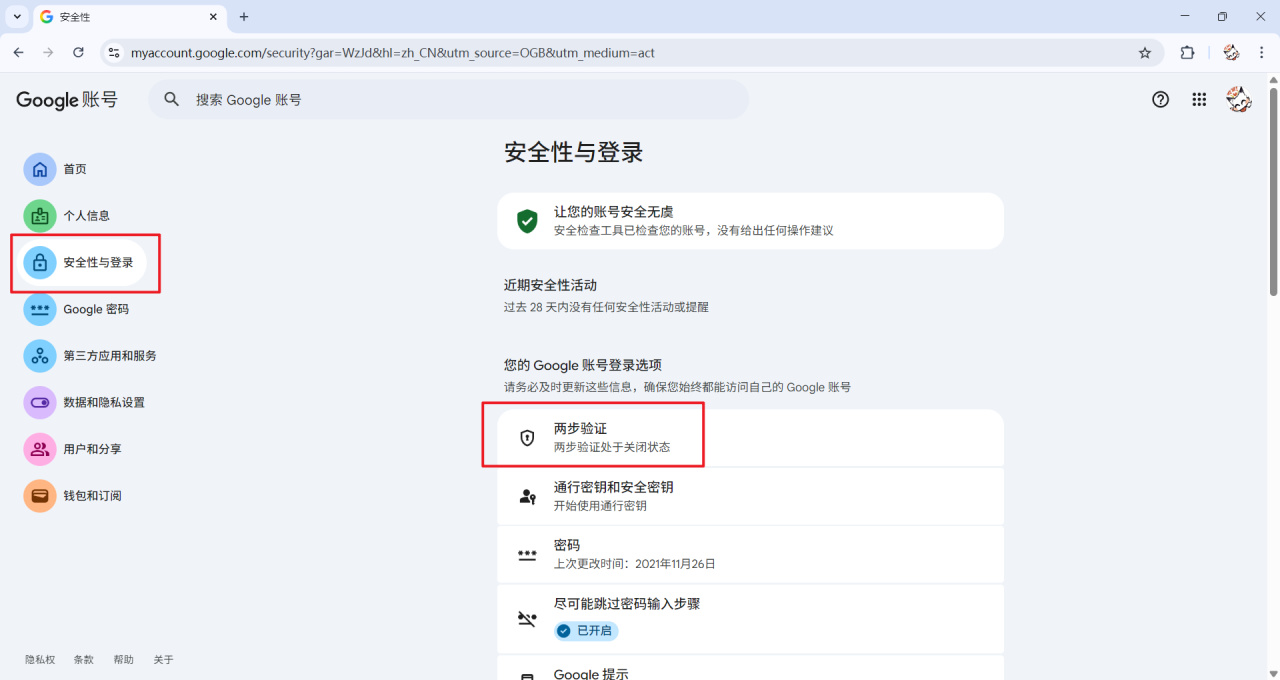The image size is (1280, 680).
Task: Open Personal info (个人信息) icon
Action: click(x=40, y=215)
